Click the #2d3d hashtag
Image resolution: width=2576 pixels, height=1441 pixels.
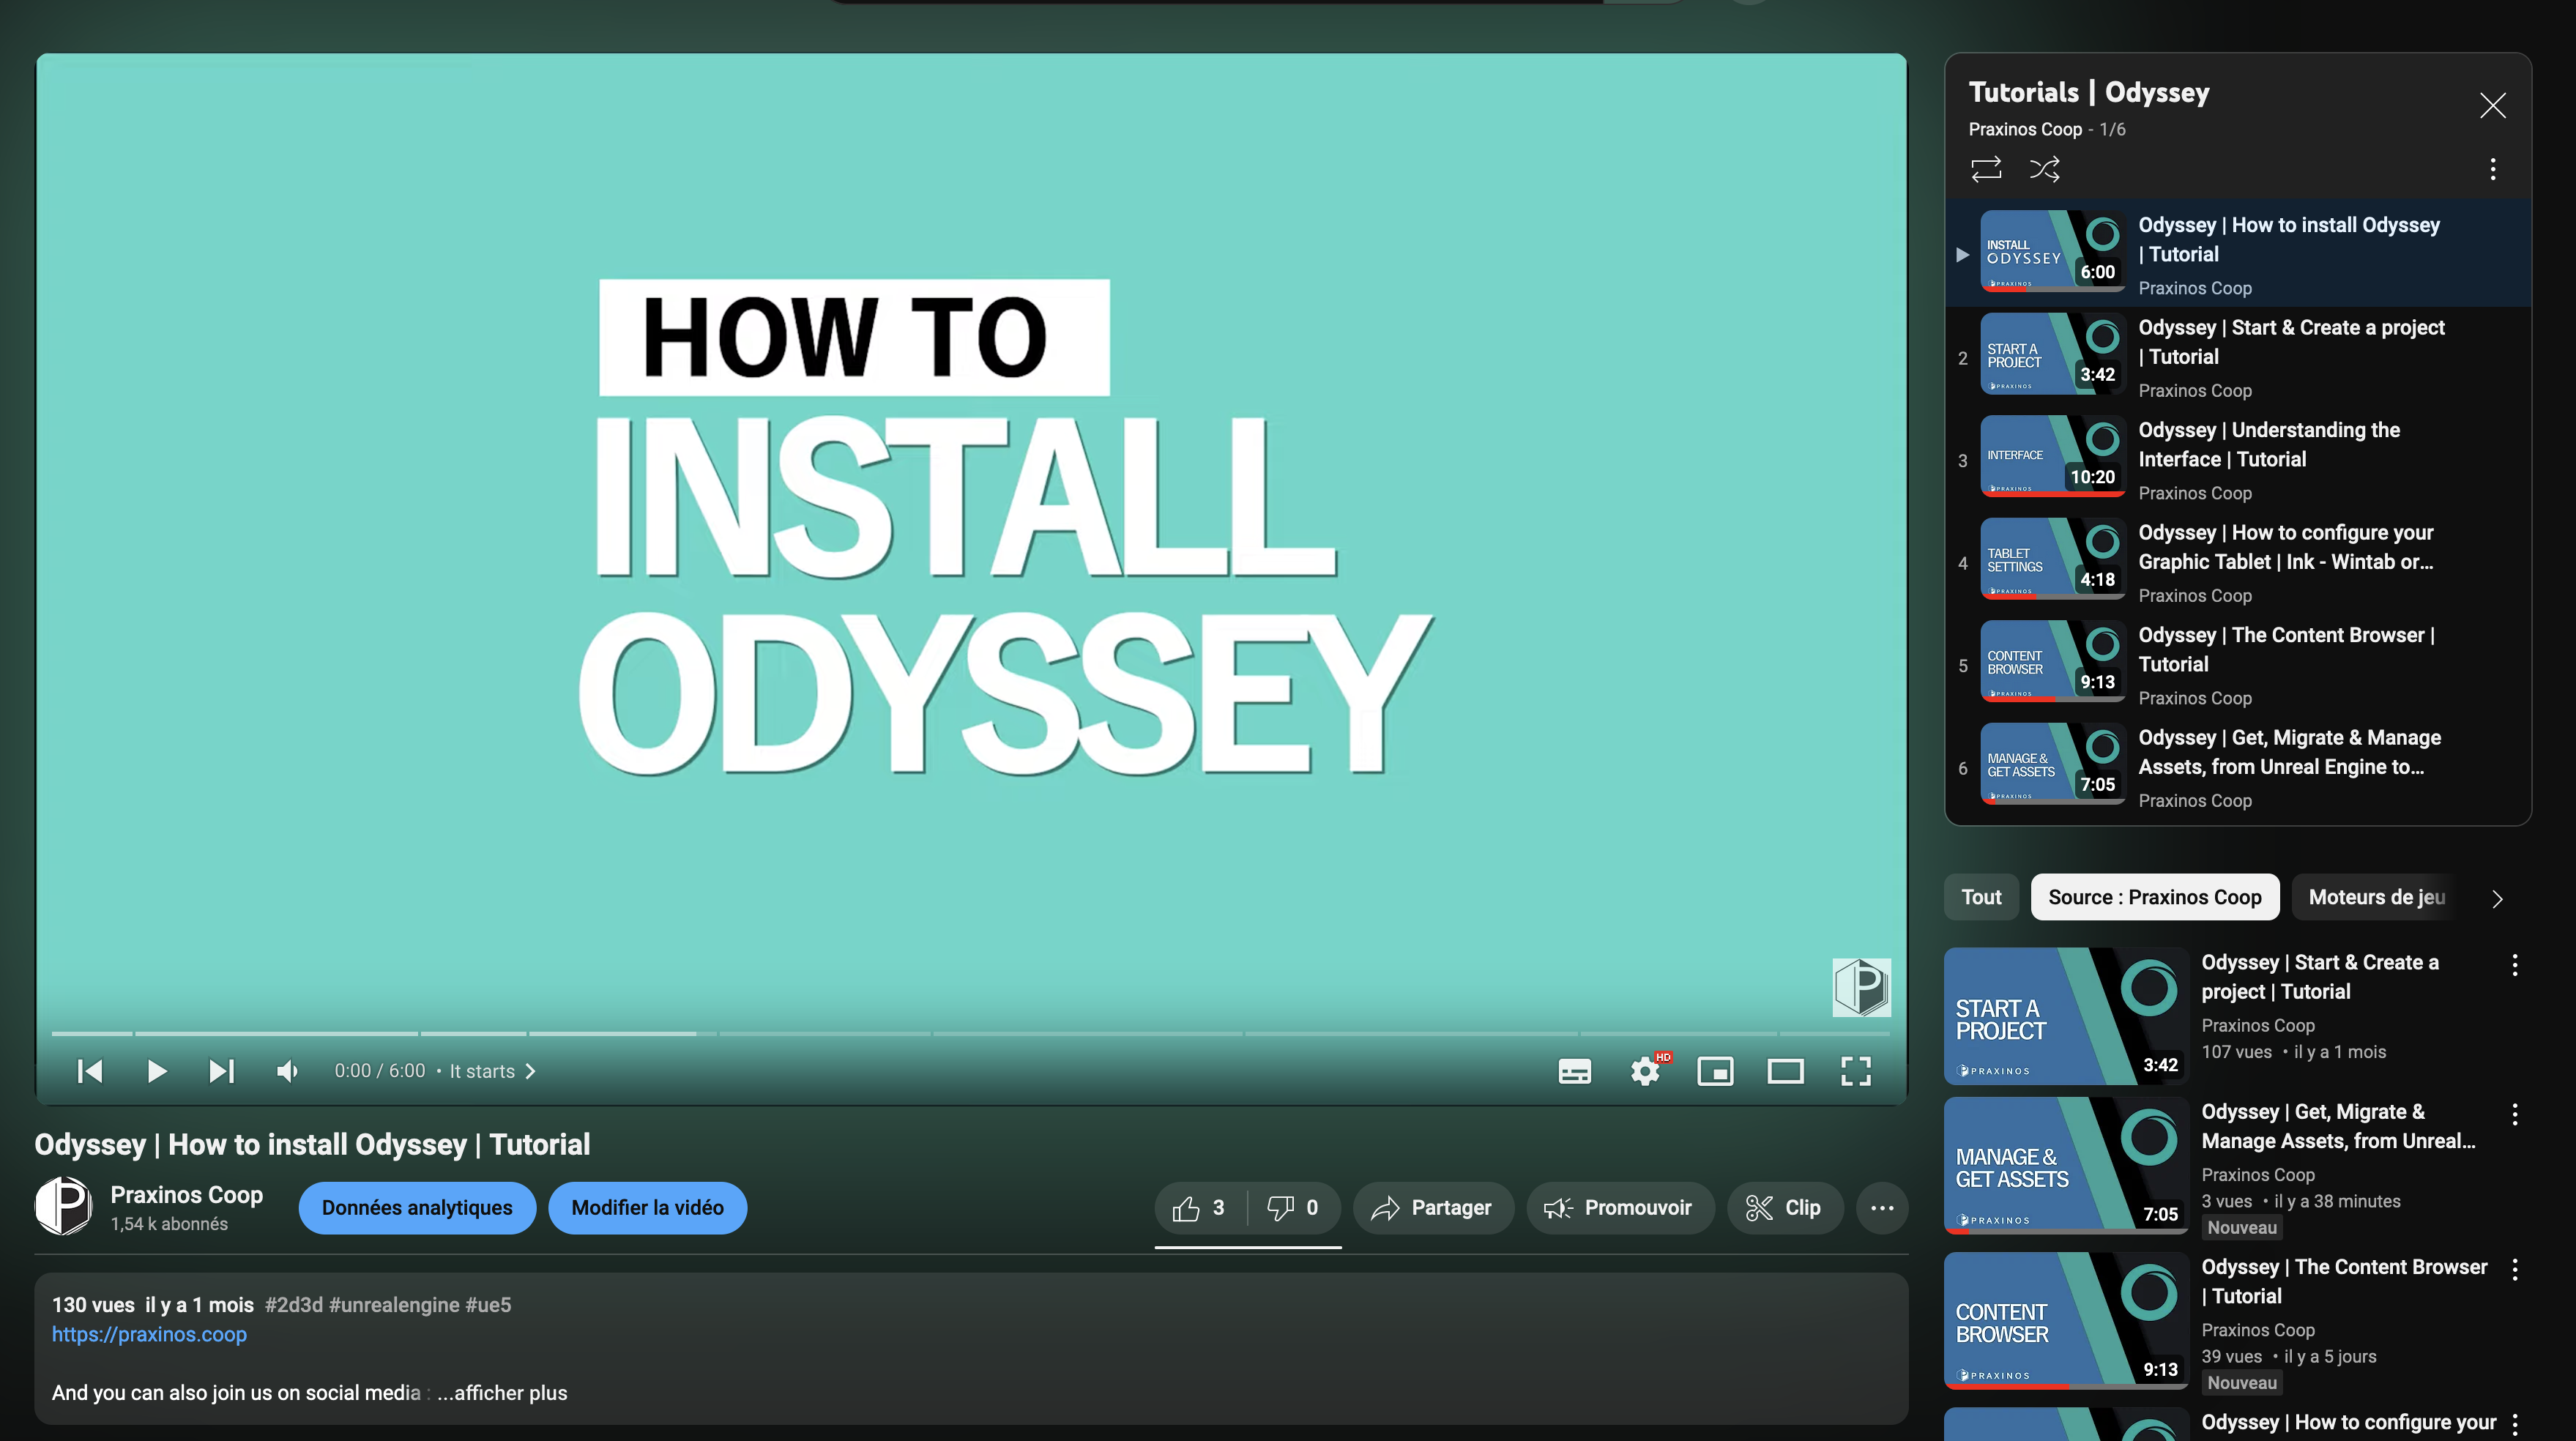[294, 1305]
